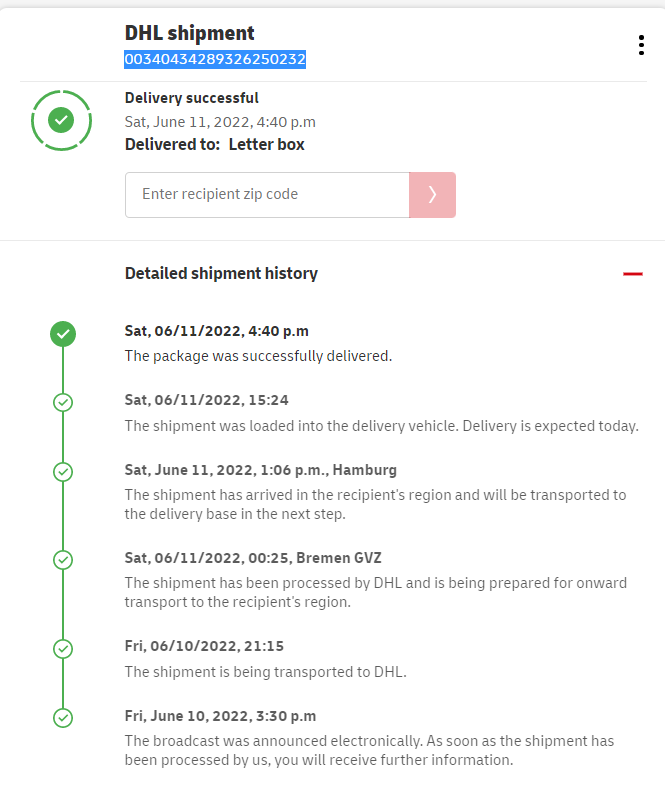The image size is (665, 785).
Task: Click the Sat, June 11, Hamburg timestamp
Action: (x=261, y=470)
